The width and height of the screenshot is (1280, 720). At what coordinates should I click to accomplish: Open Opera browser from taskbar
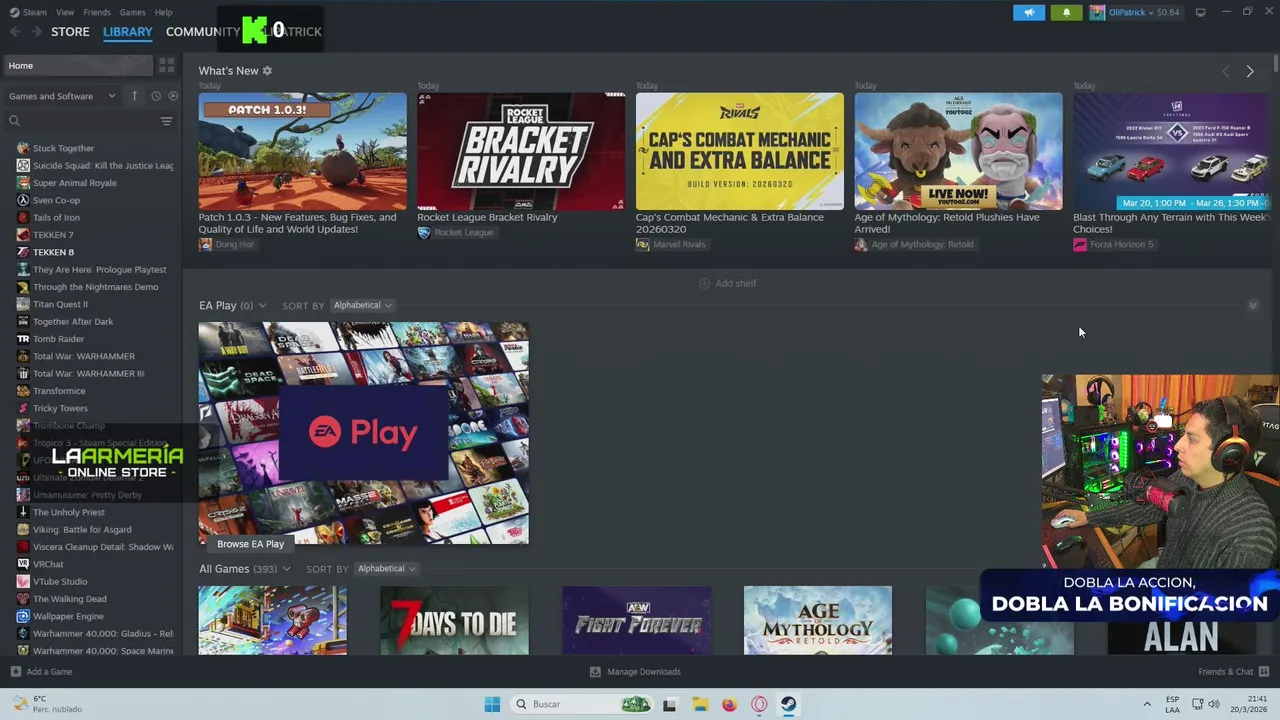point(759,704)
